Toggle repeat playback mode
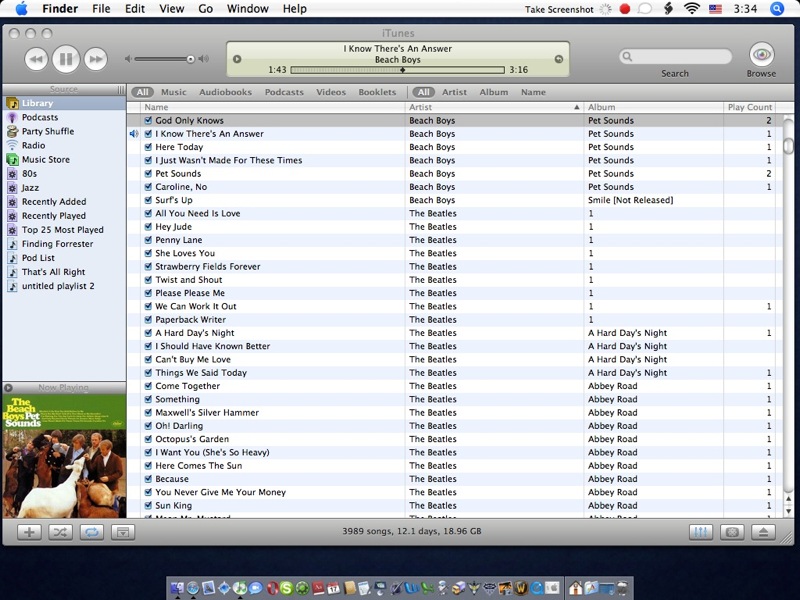Screen dimensions: 800x600 pos(91,532)
